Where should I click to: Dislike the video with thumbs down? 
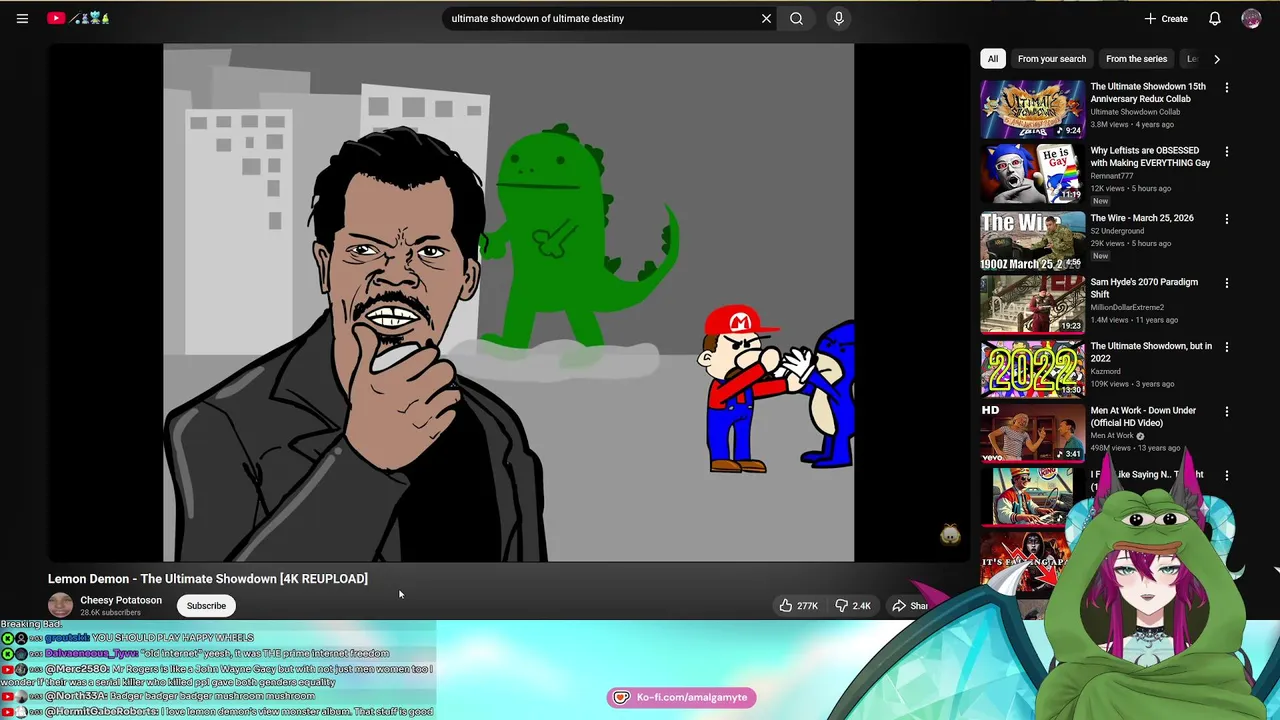pyautogui.click(x=853, y=605)
